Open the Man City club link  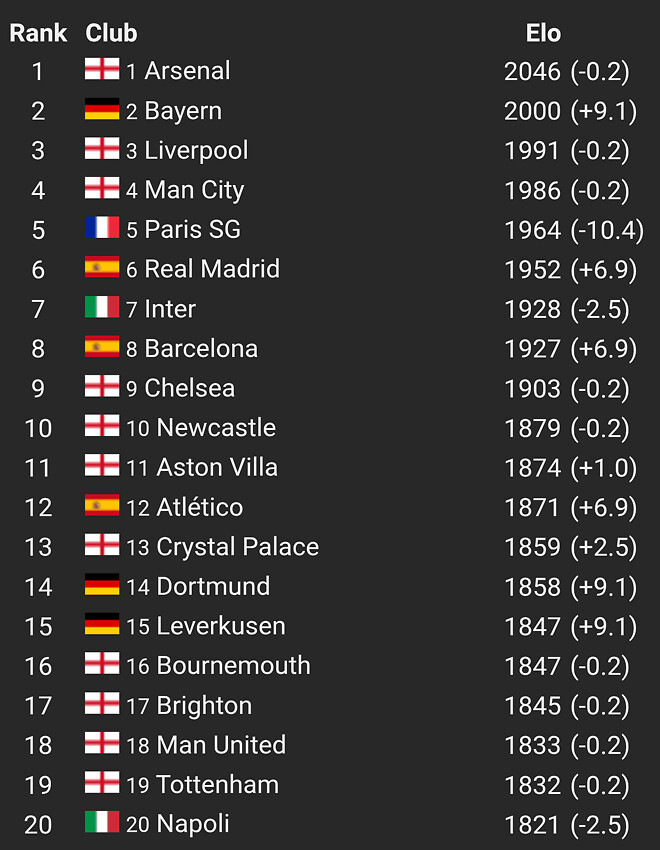click(194, 190)
